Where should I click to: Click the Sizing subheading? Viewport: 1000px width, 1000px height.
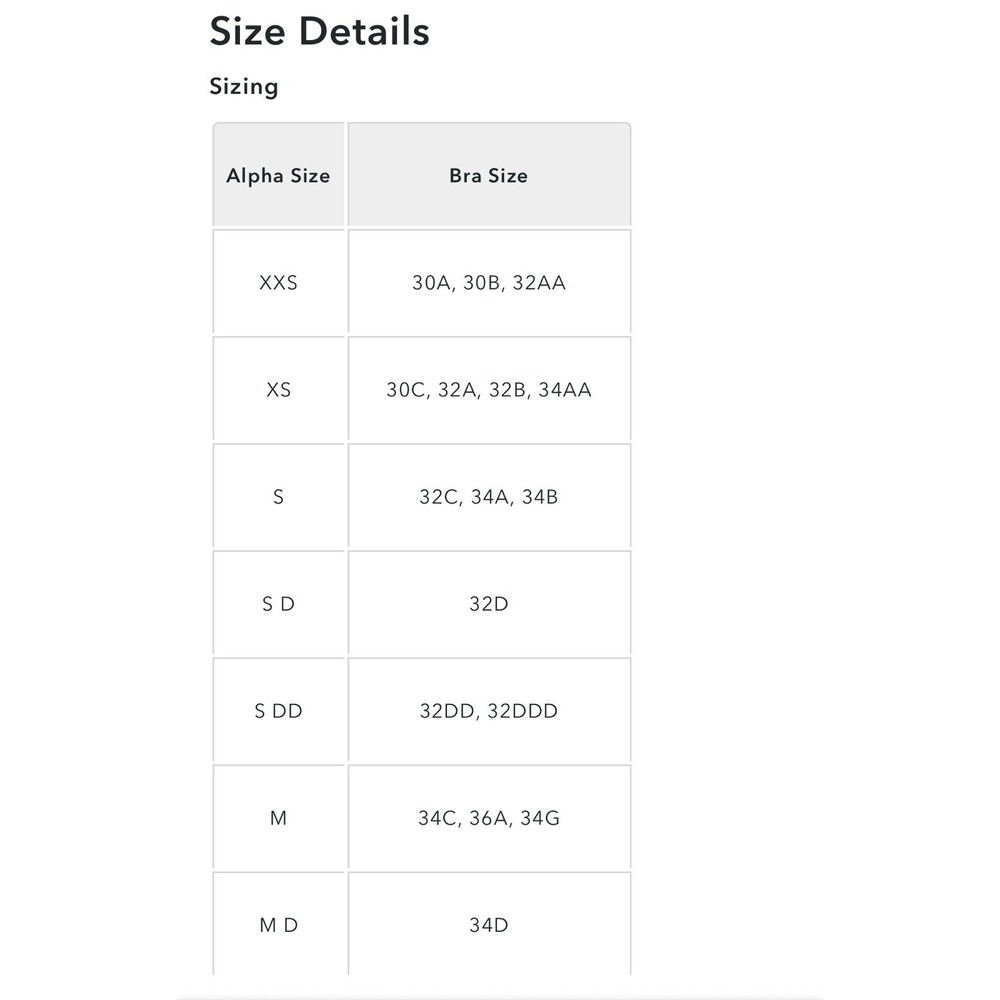[244, 87]
